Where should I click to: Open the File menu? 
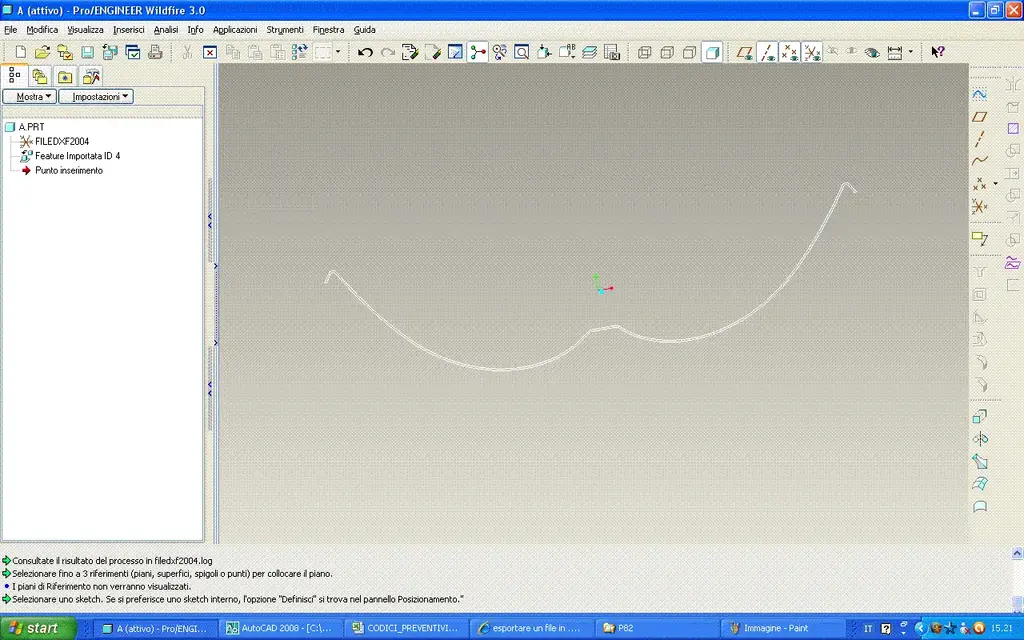coord(10,29)
